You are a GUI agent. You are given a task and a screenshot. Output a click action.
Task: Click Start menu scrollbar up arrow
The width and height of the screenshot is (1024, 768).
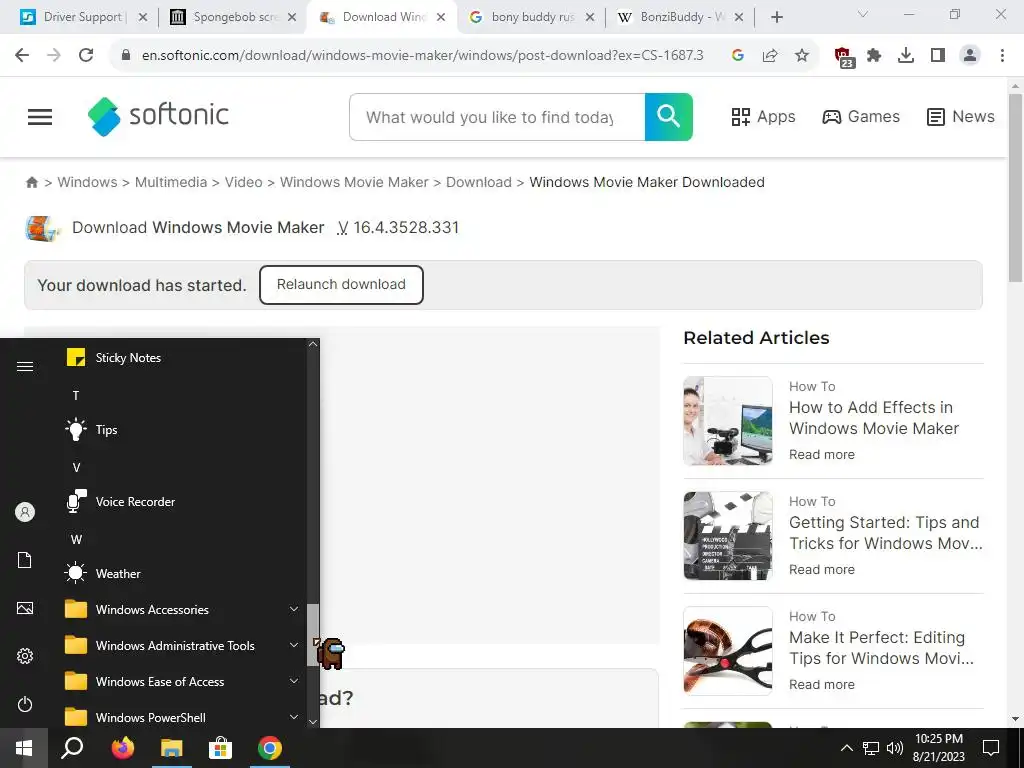[x=313, y=344]
